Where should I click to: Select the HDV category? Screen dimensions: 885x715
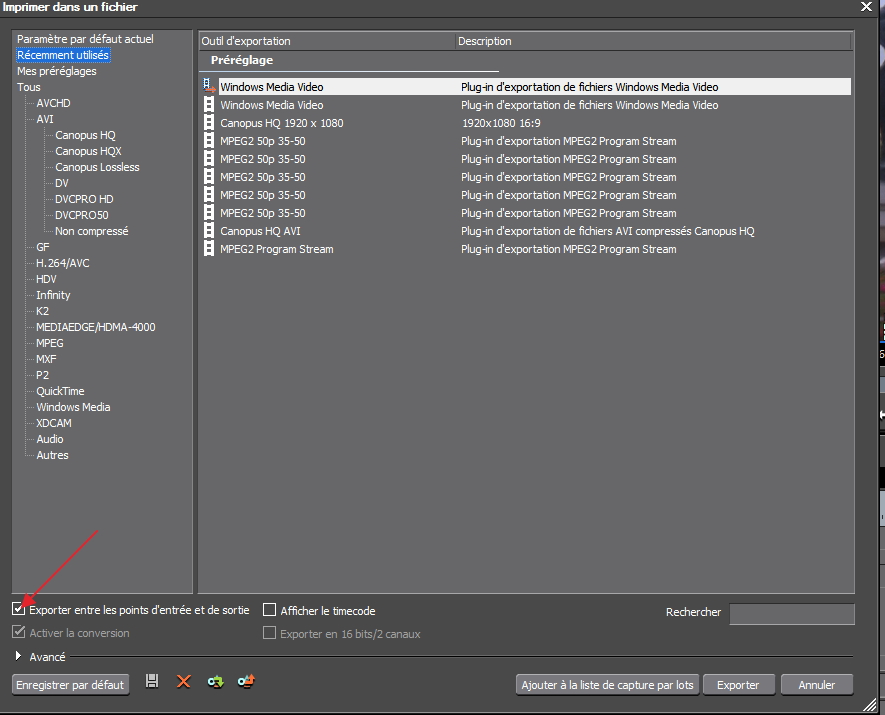coord(46,279)
